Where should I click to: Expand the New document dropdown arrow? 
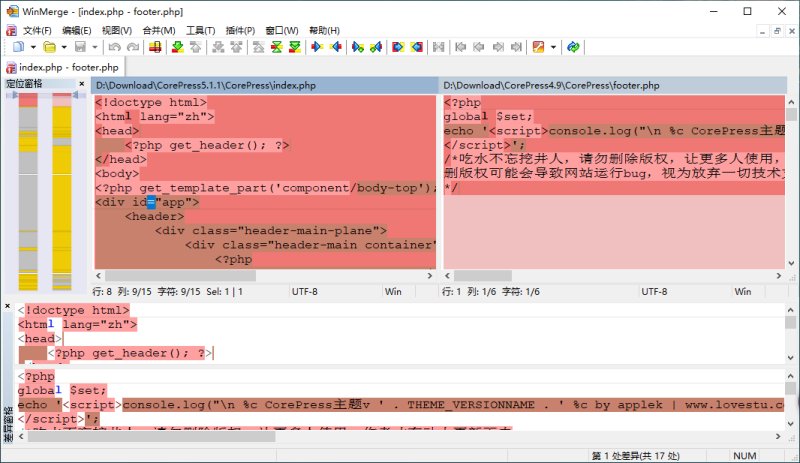tap(33, 47)
